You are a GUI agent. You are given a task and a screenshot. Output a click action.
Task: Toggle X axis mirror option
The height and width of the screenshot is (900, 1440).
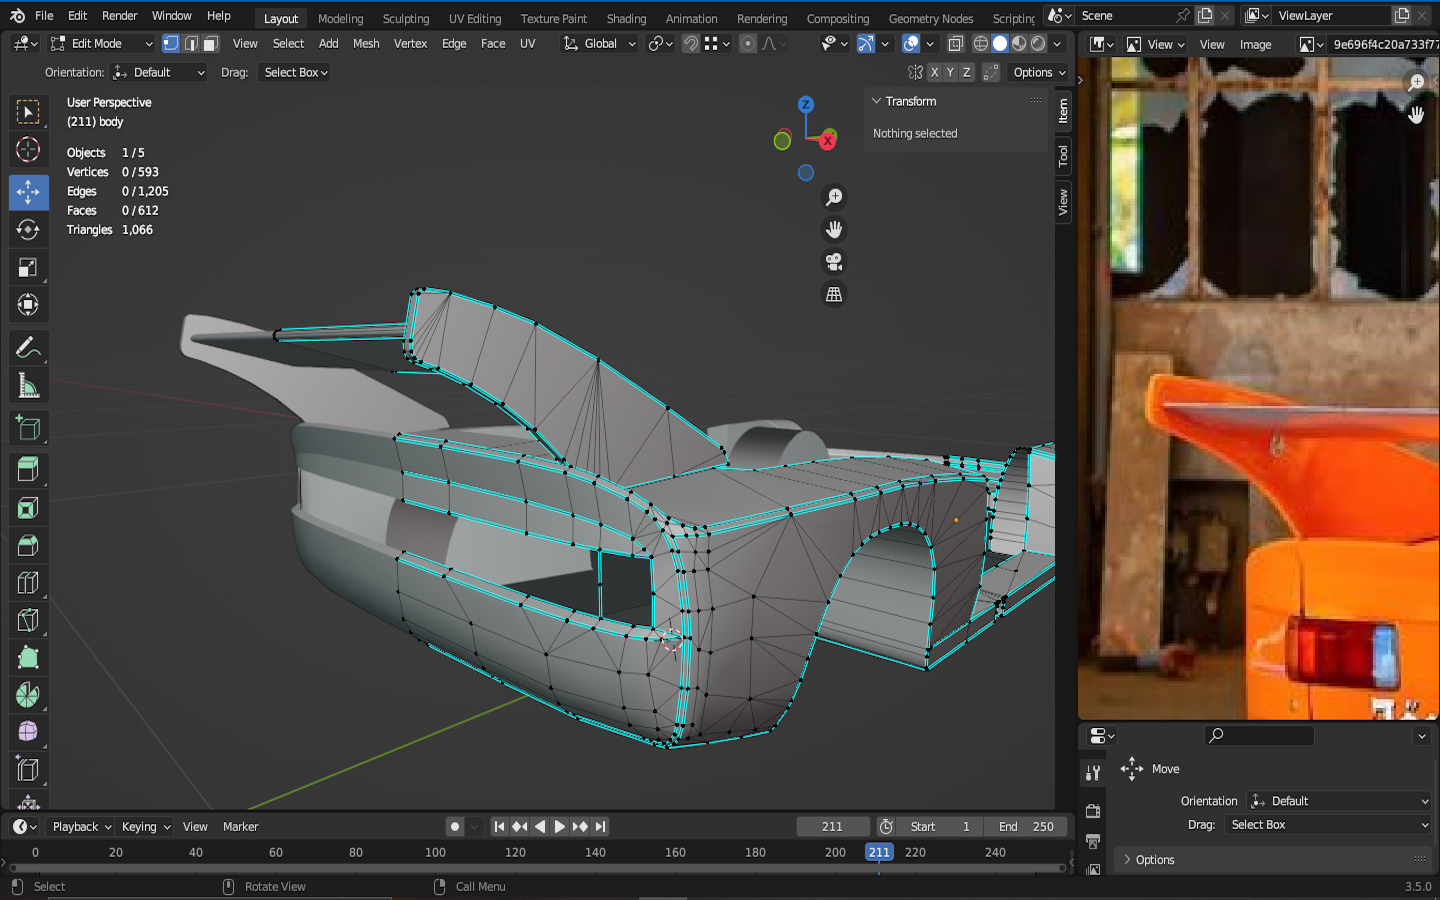pos(934,73)
